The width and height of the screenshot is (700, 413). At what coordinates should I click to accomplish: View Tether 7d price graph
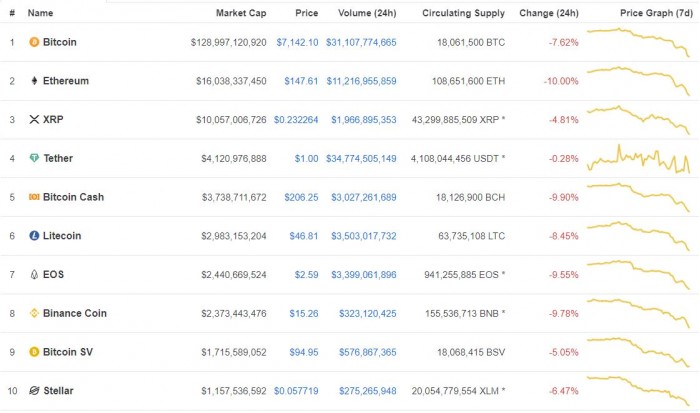(640, 158)
